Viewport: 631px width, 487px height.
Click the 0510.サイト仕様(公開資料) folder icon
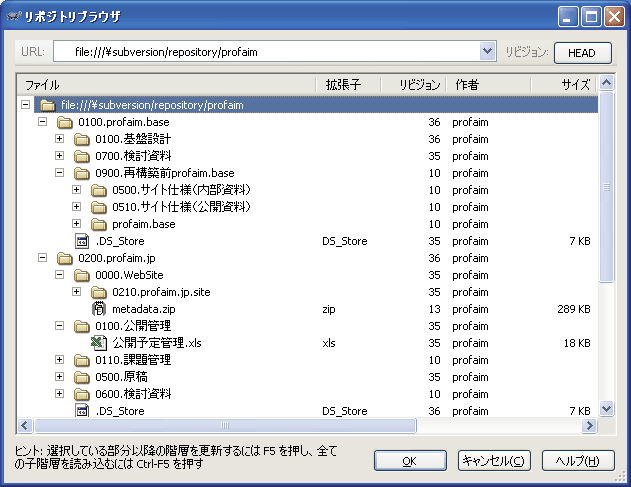[x=99, y=207]
